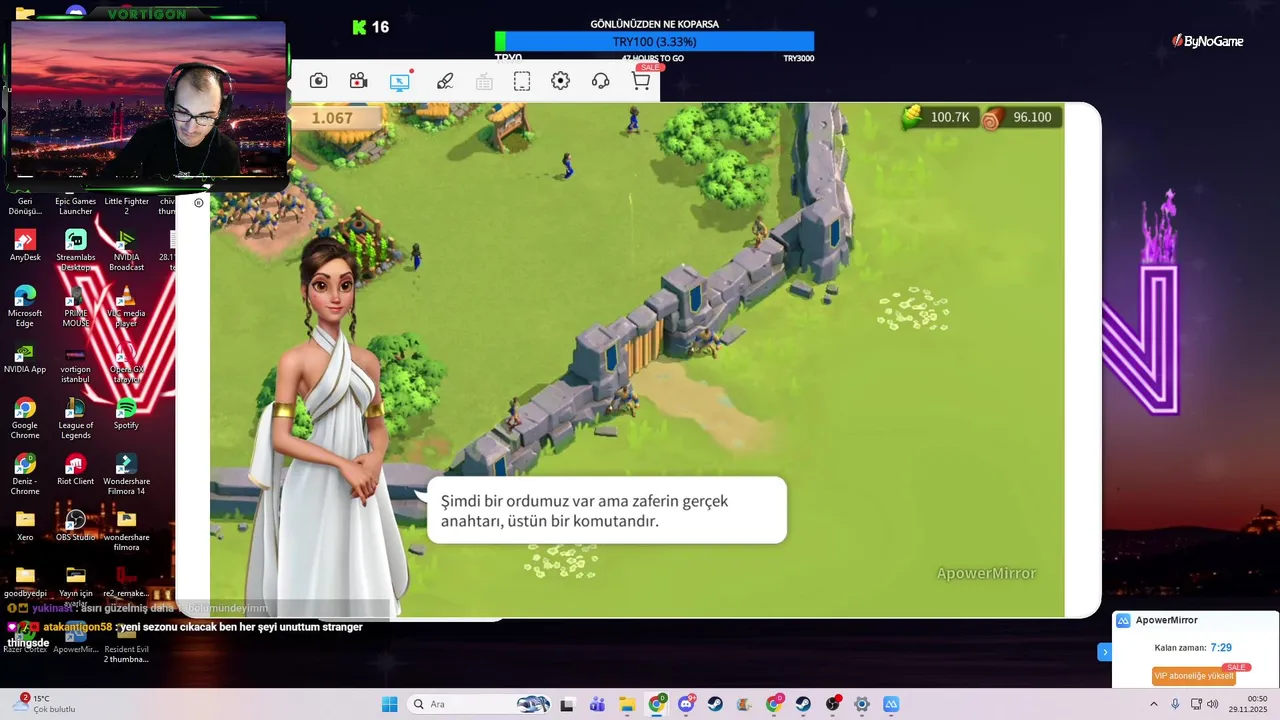This screenshot has width=1280, height=720.
Task: Open ApowerMirror taskbar icon
Action: 891,704
